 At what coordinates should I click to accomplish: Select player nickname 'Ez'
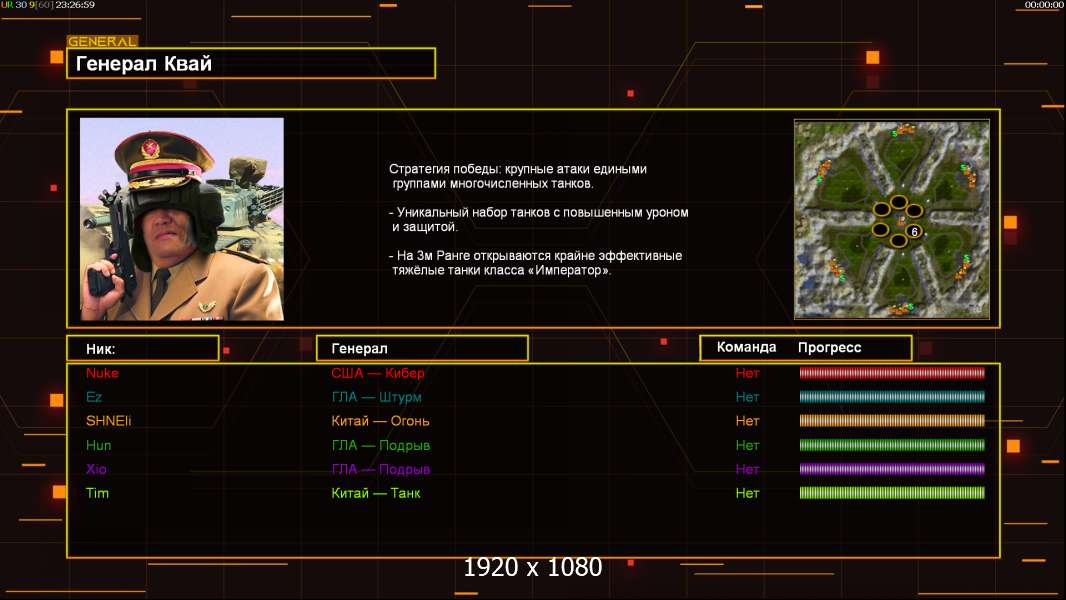pos(94,397)
